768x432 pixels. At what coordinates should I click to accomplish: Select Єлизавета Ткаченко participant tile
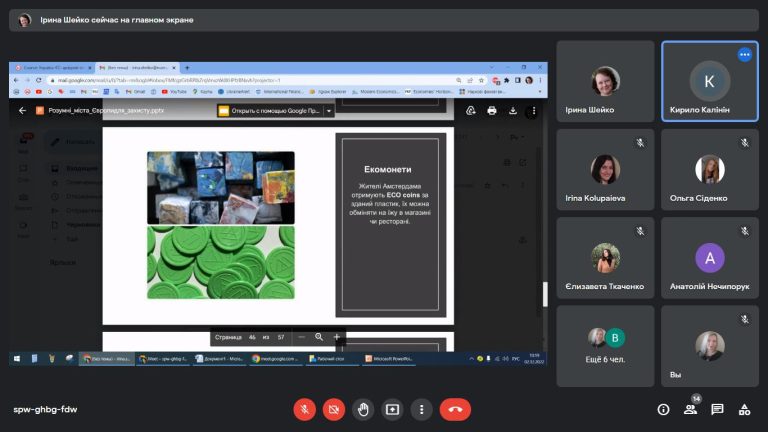click(605, 258)
